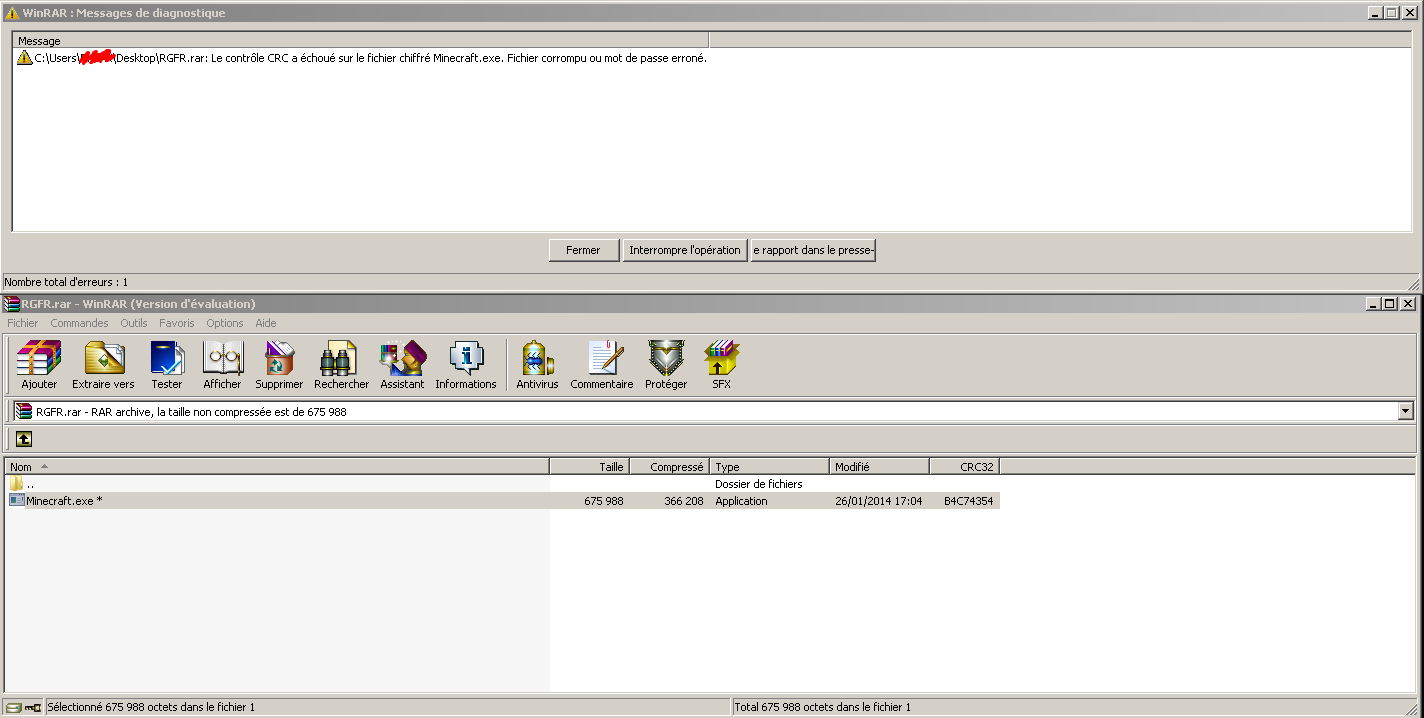Click the Minecraft.exe application icon
This screenshot has height=718, width=1424.
[17, 500]
